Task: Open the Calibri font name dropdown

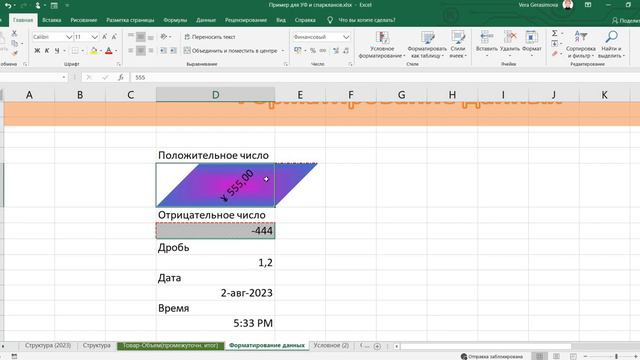Action: 69,37
